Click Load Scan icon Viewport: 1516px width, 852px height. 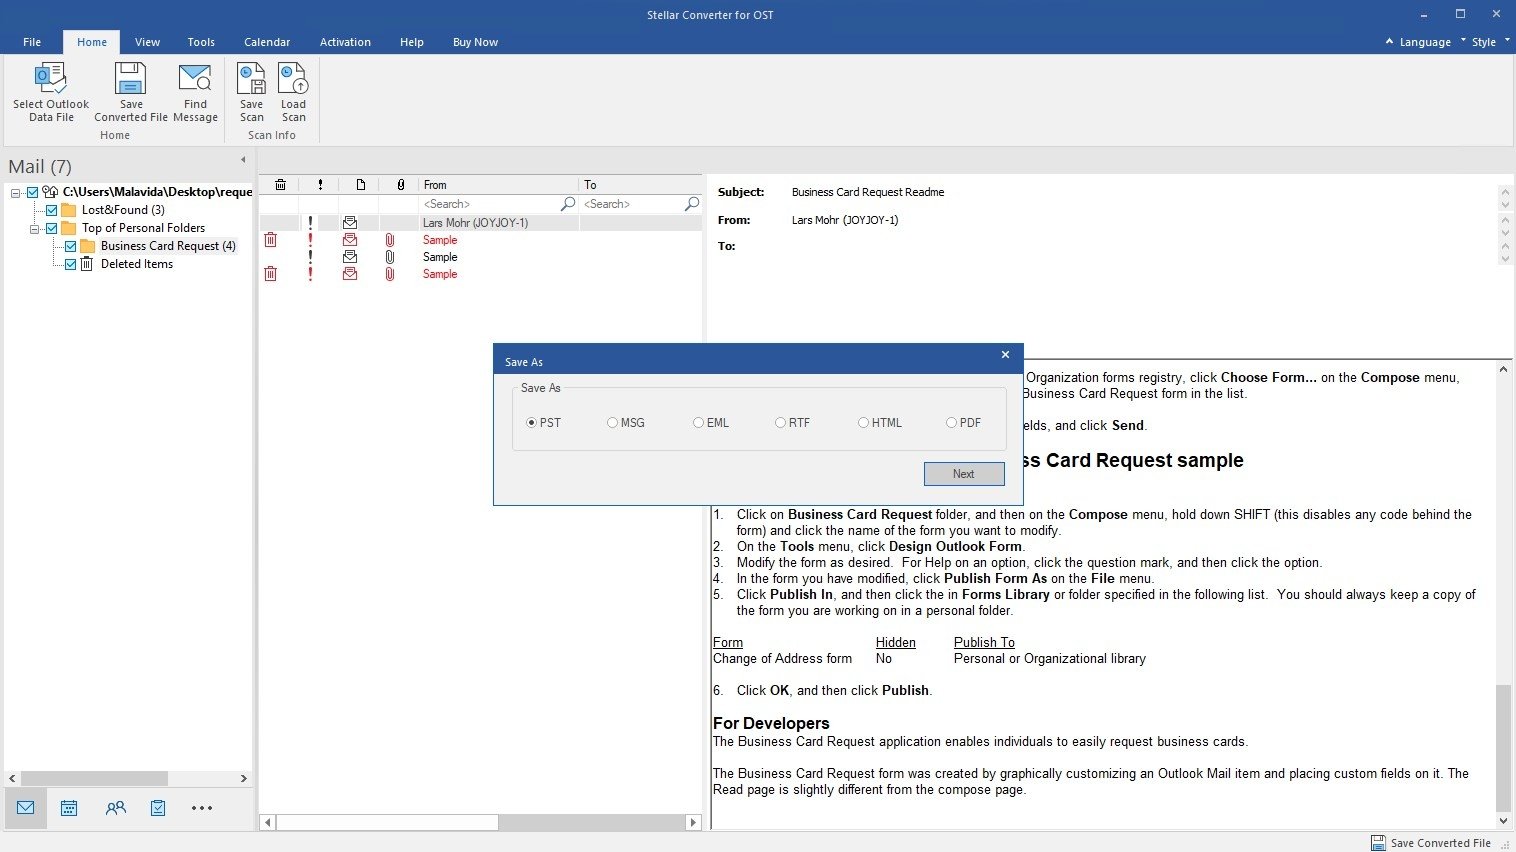pos(293,78)
